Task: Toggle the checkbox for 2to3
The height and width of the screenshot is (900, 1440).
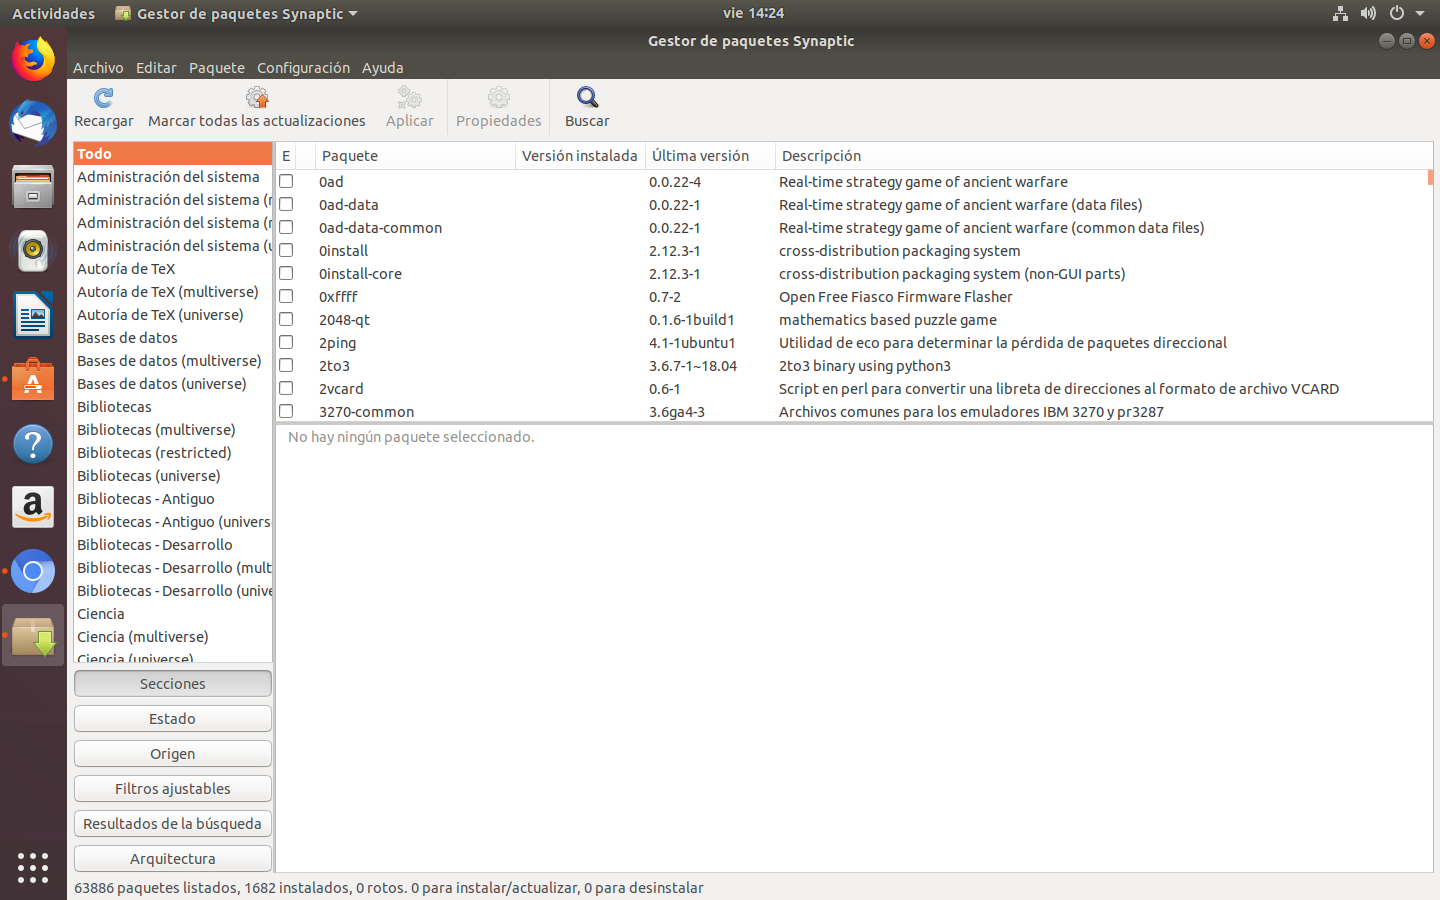Action: [x=286, y=366]
